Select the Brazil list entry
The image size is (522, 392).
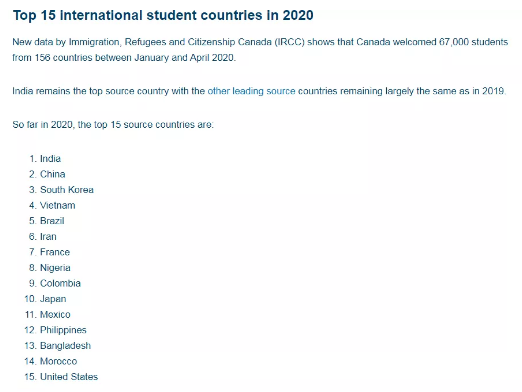tap(52, 221)
